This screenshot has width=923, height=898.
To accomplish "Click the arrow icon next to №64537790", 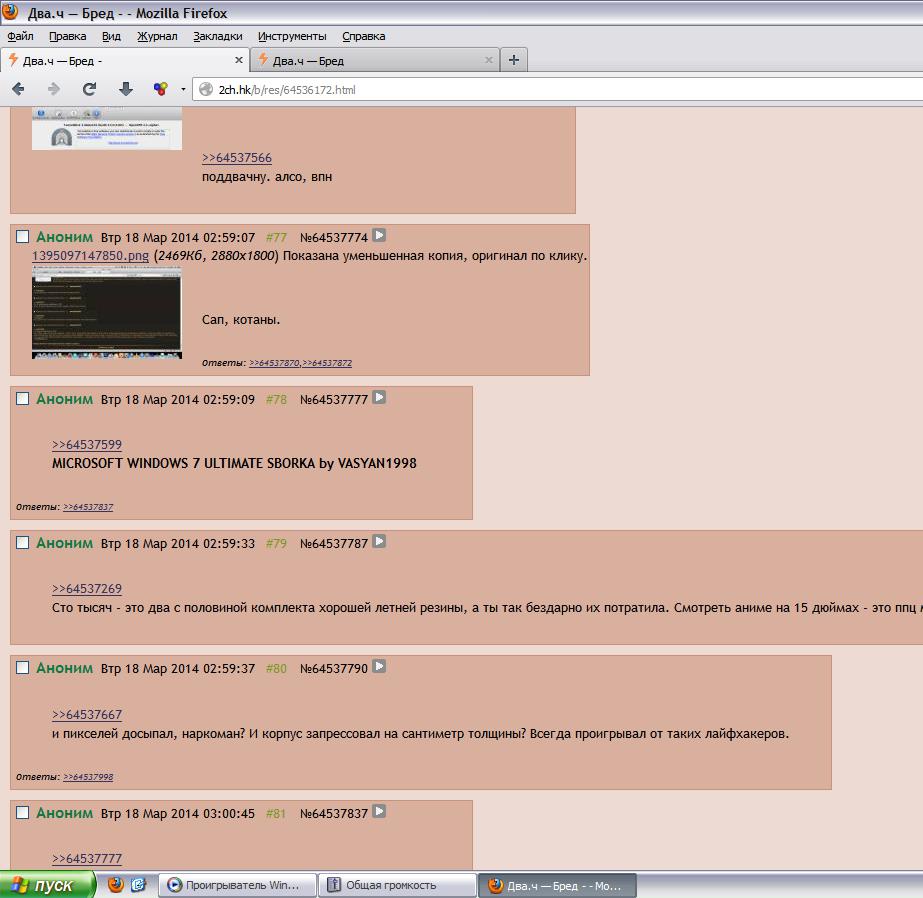I will [380, 666].
